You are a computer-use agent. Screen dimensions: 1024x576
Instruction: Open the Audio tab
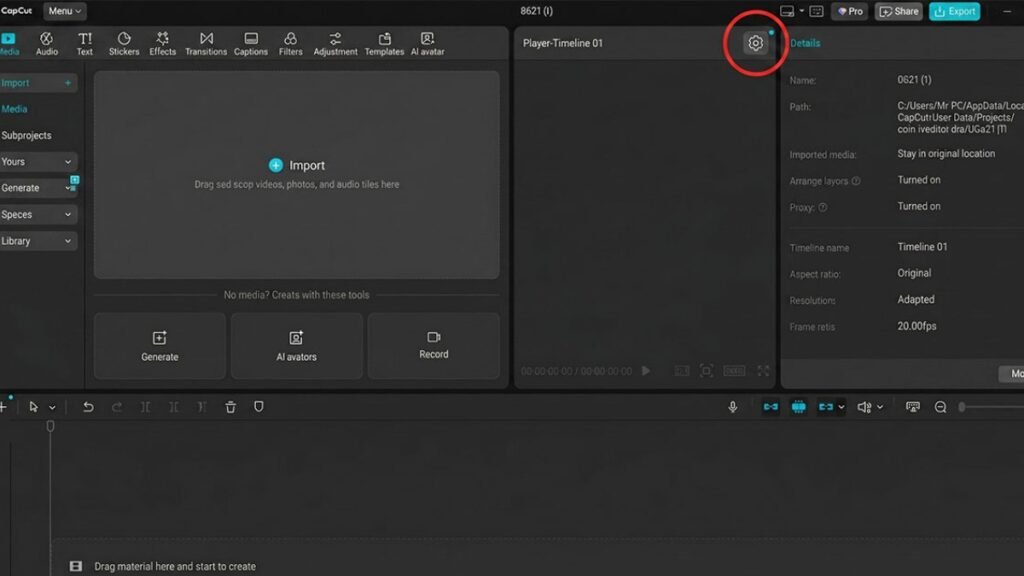(46, 43)
